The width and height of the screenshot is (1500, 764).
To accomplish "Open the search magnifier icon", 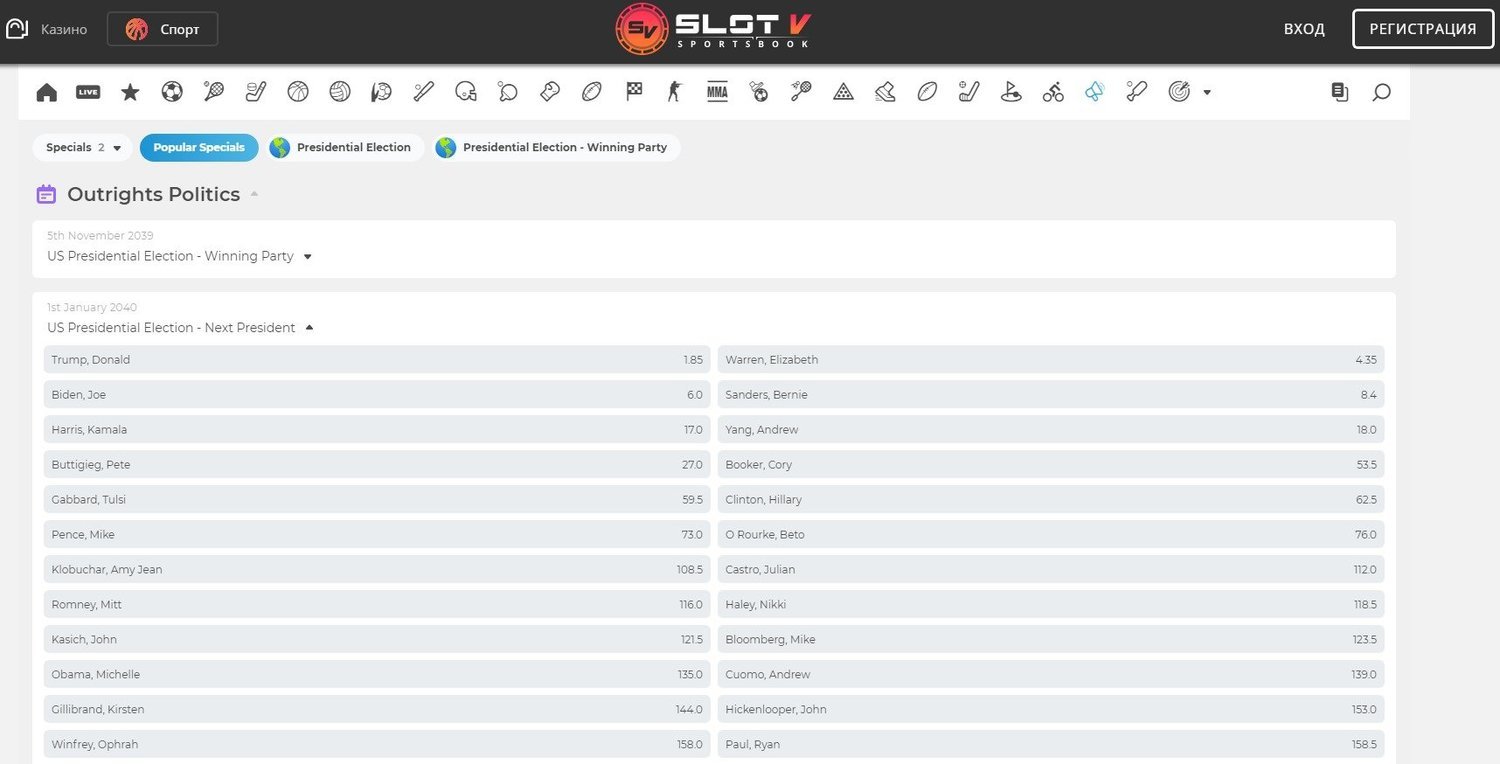I will [1381, 92].
